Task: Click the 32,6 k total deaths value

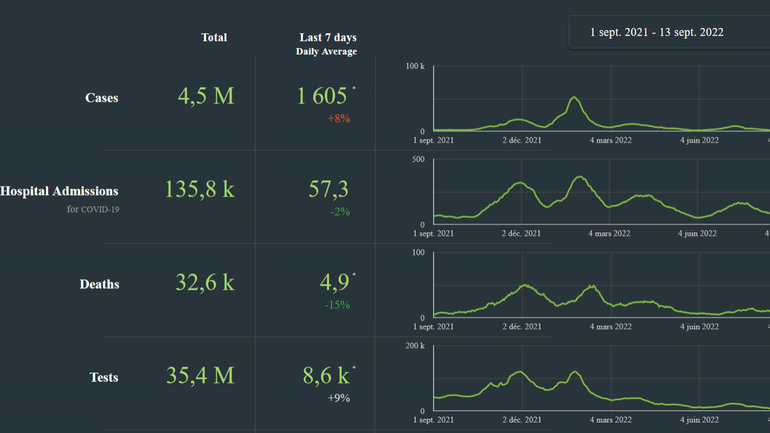Action: click(x=204, y=283)
